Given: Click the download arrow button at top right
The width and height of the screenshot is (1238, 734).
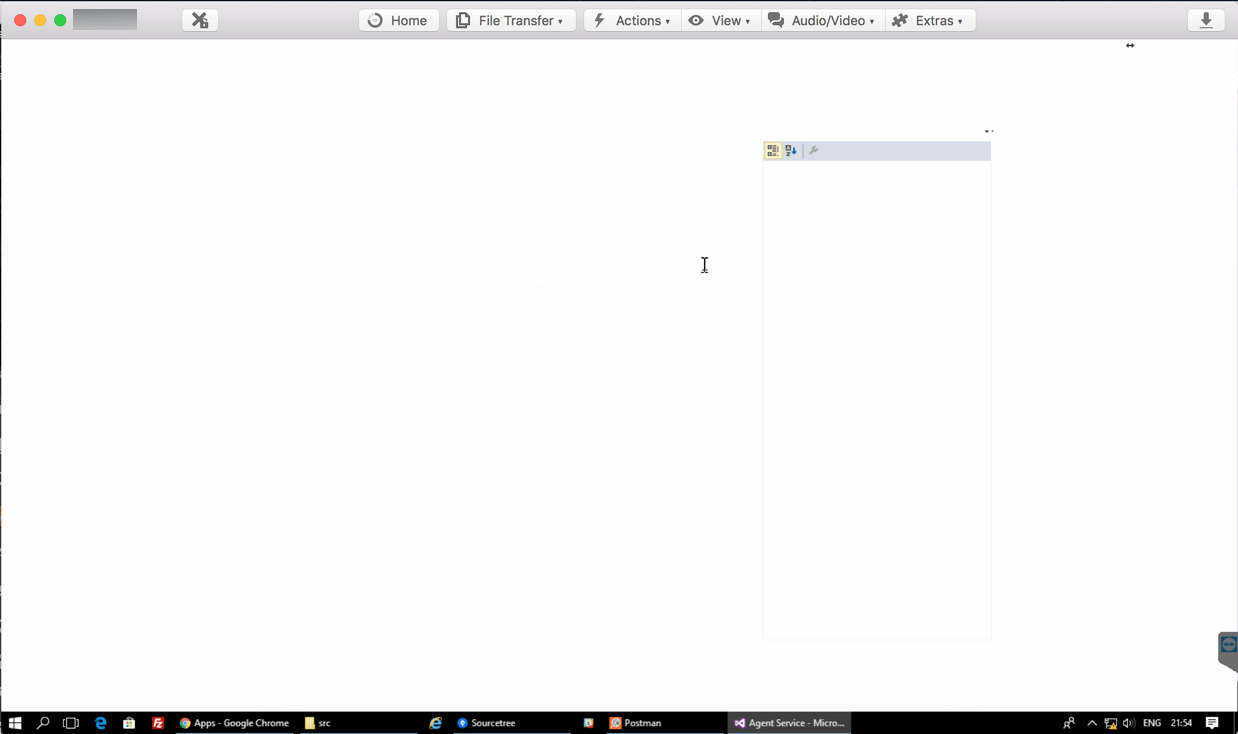Looking at the screenshot, I should pyautogui.click(x=1206, y=20).
